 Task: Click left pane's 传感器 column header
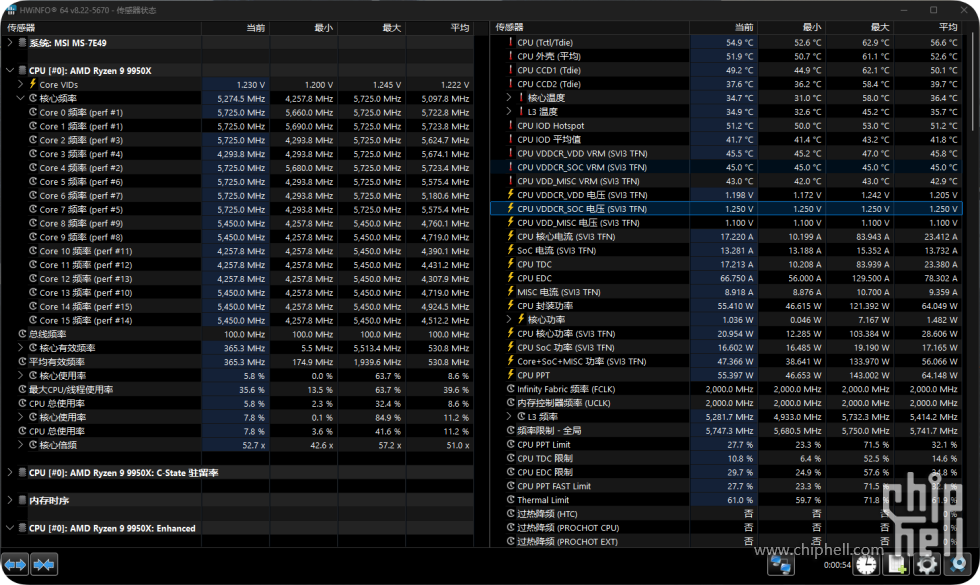(x=102, y=28)
